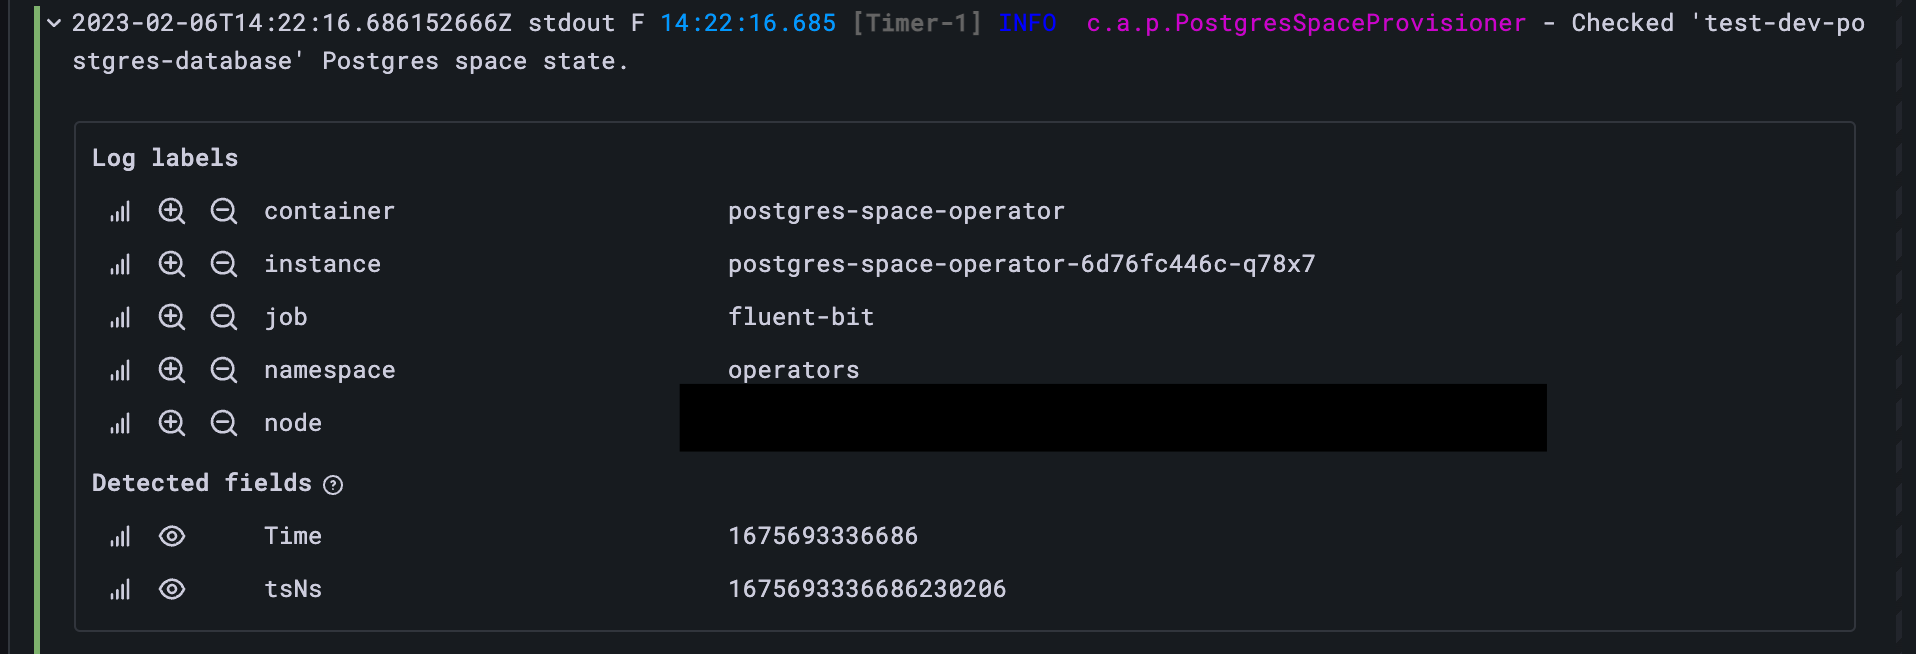The height and width of the screenshot is (654, 1916).
Task: Open statistics for the job label
Action: pos(120,317)
